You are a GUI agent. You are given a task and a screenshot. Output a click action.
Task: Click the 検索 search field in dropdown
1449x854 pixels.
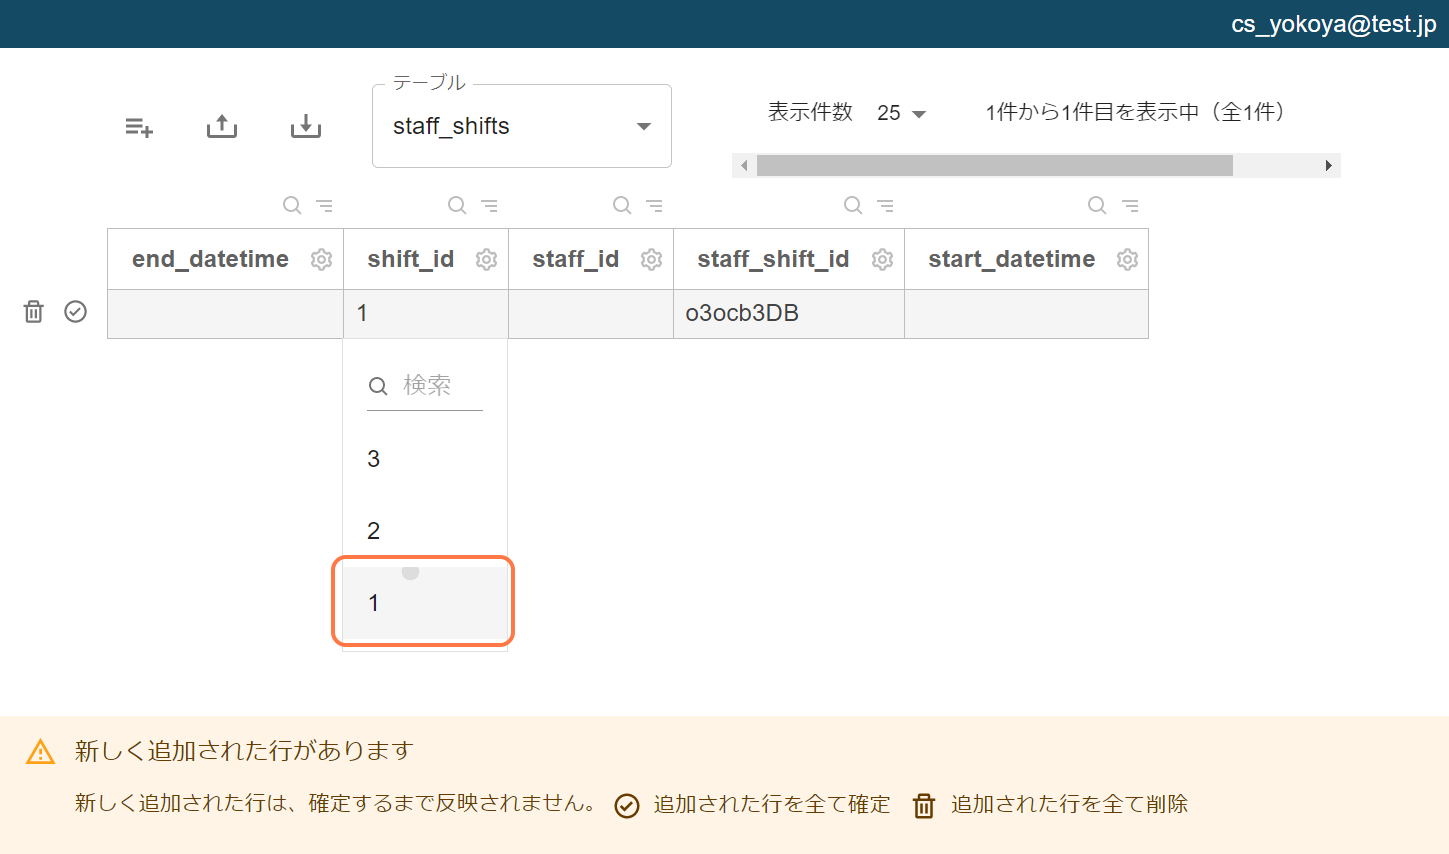[x=425, y=386]
